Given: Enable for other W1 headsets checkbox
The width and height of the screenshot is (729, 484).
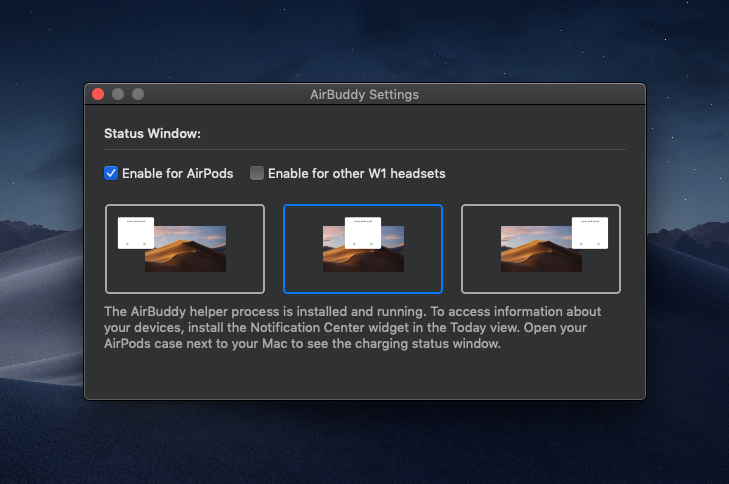Looking at the screenshot, I should click(x=257, y=173).
